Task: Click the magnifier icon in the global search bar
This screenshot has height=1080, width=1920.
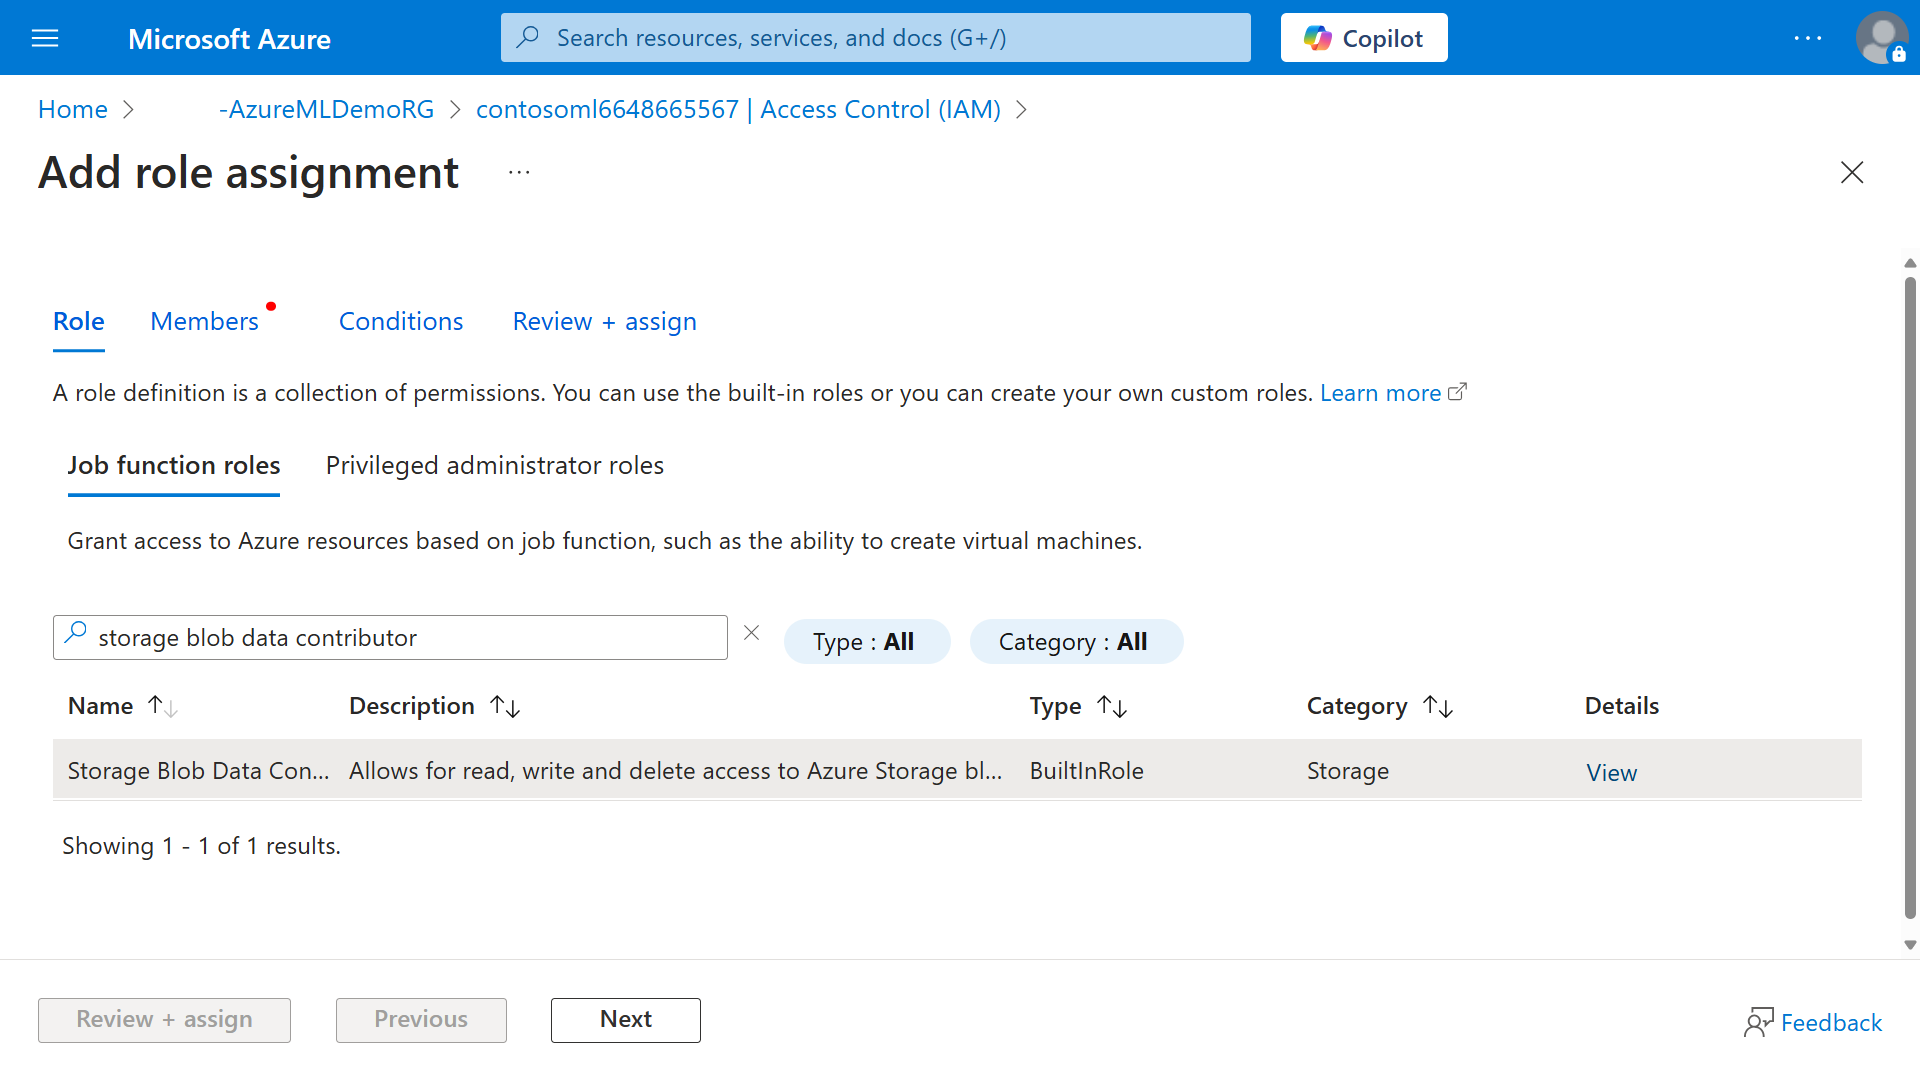Action: 528,37
